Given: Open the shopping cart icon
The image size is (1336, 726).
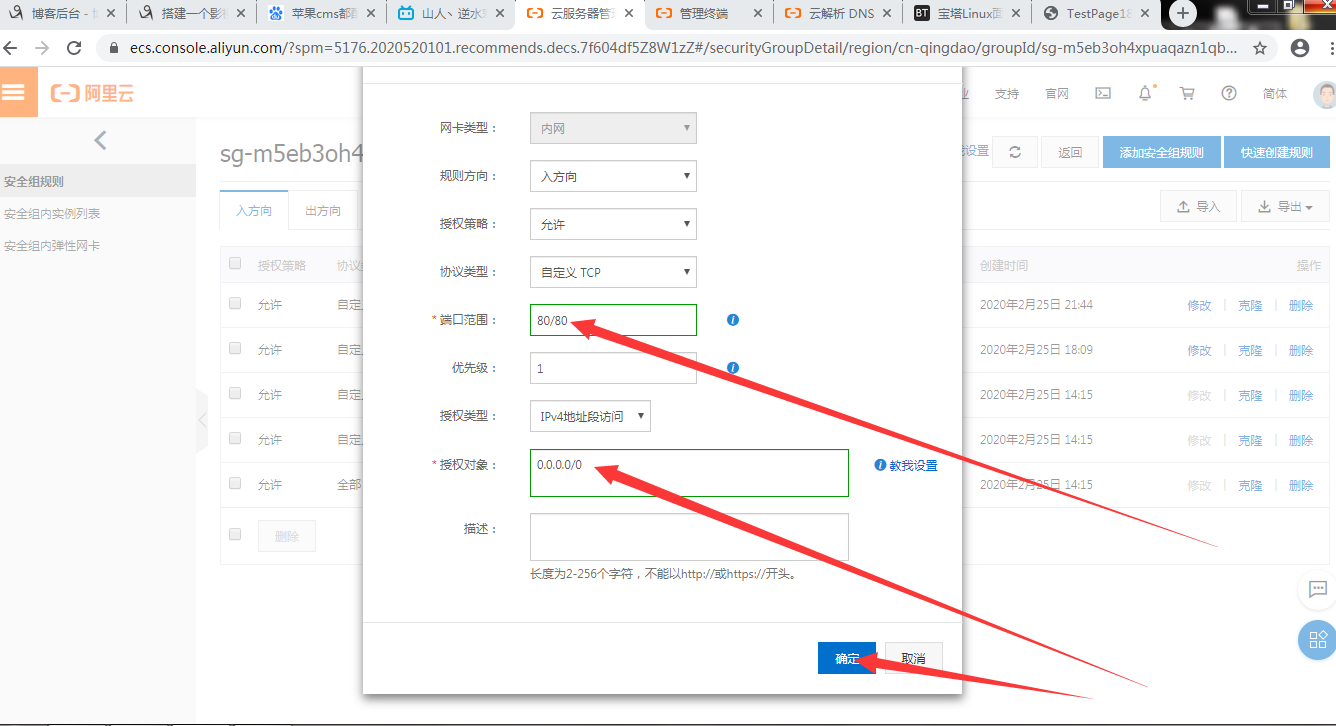Looking at the screenshot, I should point(1187,93).
